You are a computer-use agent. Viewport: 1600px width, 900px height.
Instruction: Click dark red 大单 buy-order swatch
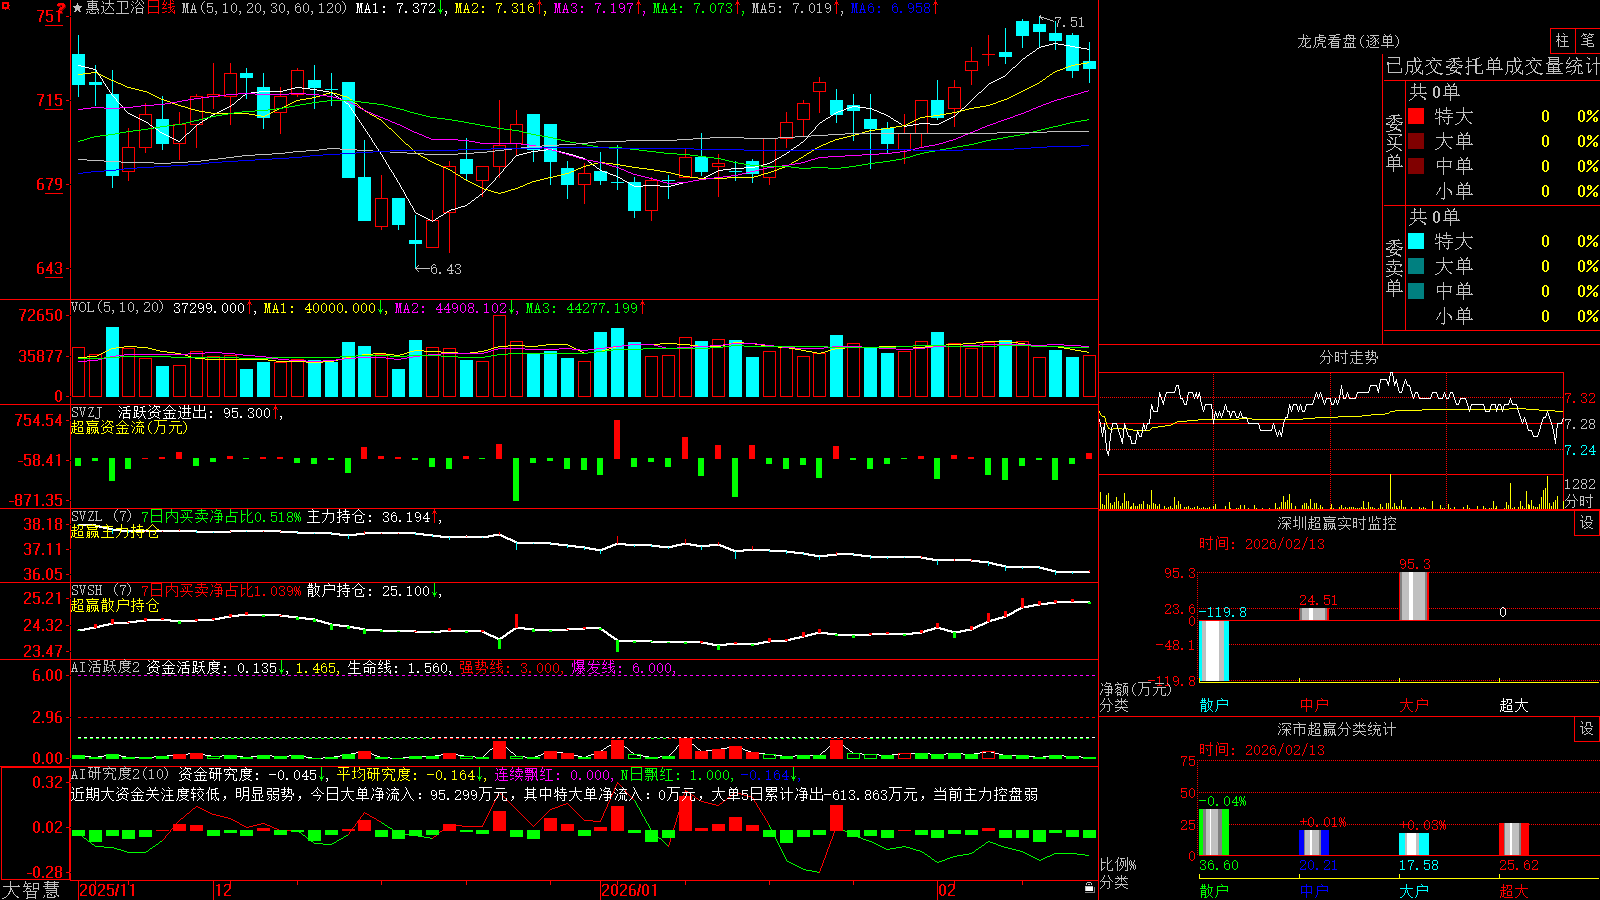pyautogui.click(x=1416, y=141)
